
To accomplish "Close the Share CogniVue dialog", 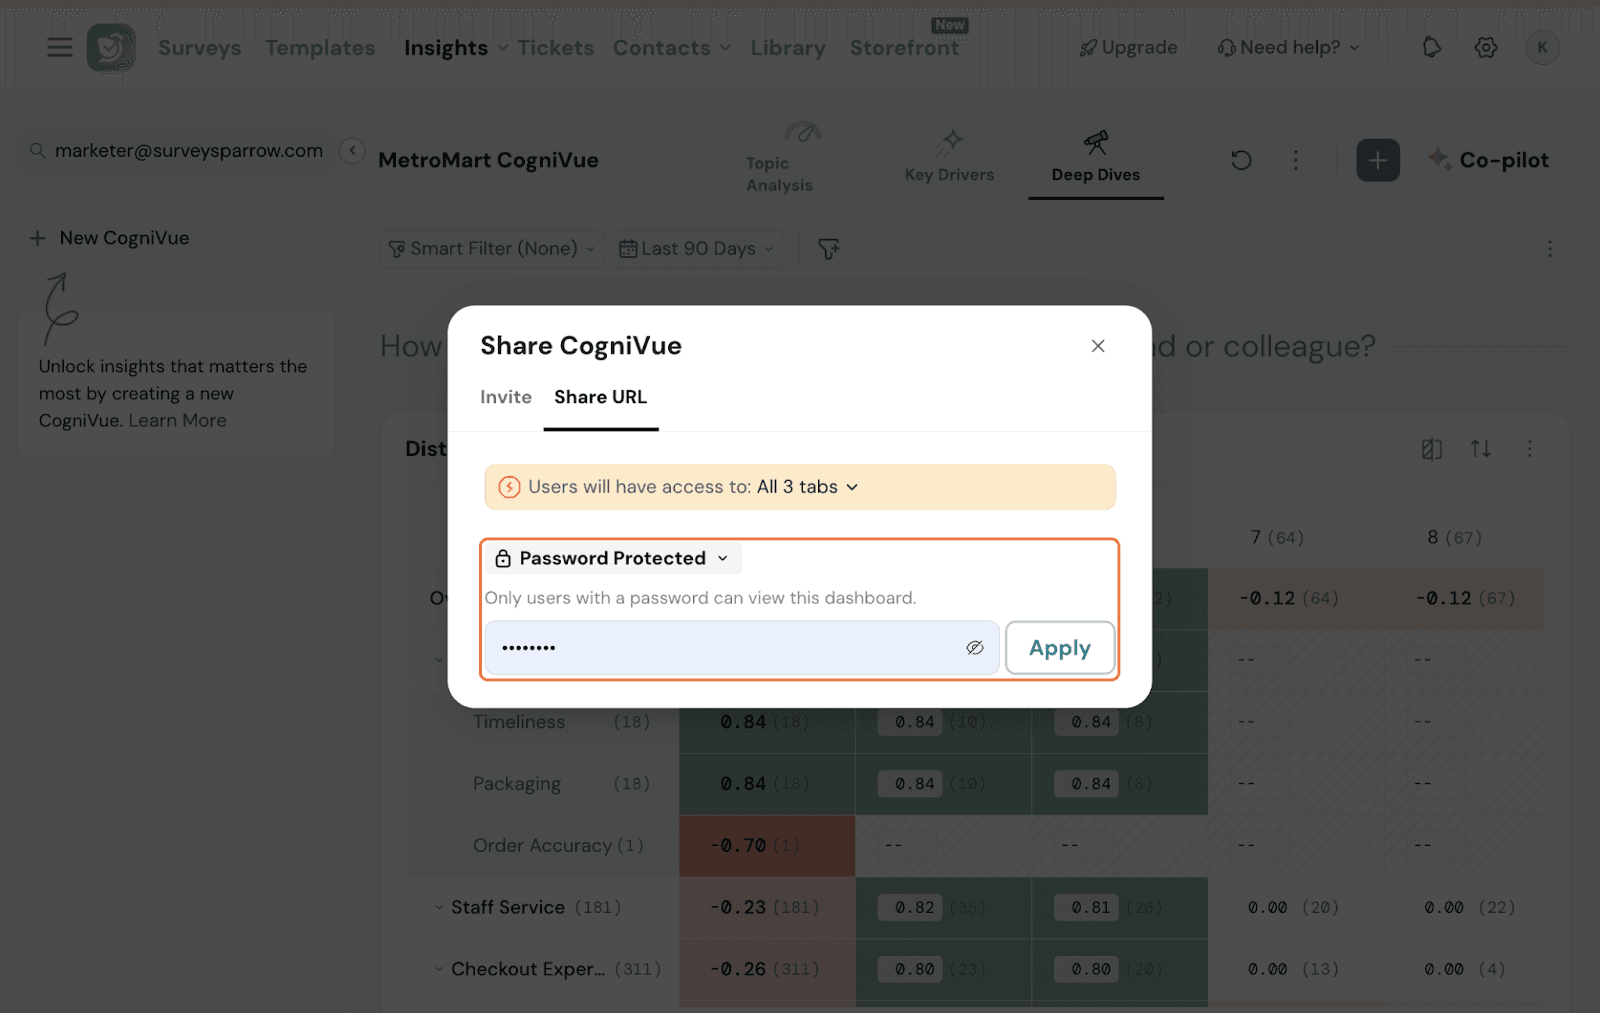I will pyautogui.click(x=1097, y=346).
